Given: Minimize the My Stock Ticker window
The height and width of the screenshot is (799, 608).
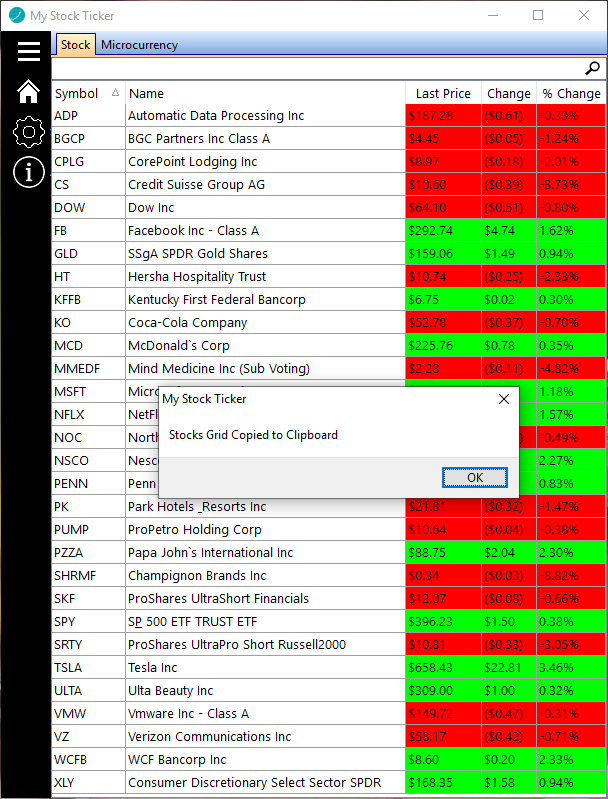Looking at the screenshot, I should pyautogui.click(x=492, y=15).
